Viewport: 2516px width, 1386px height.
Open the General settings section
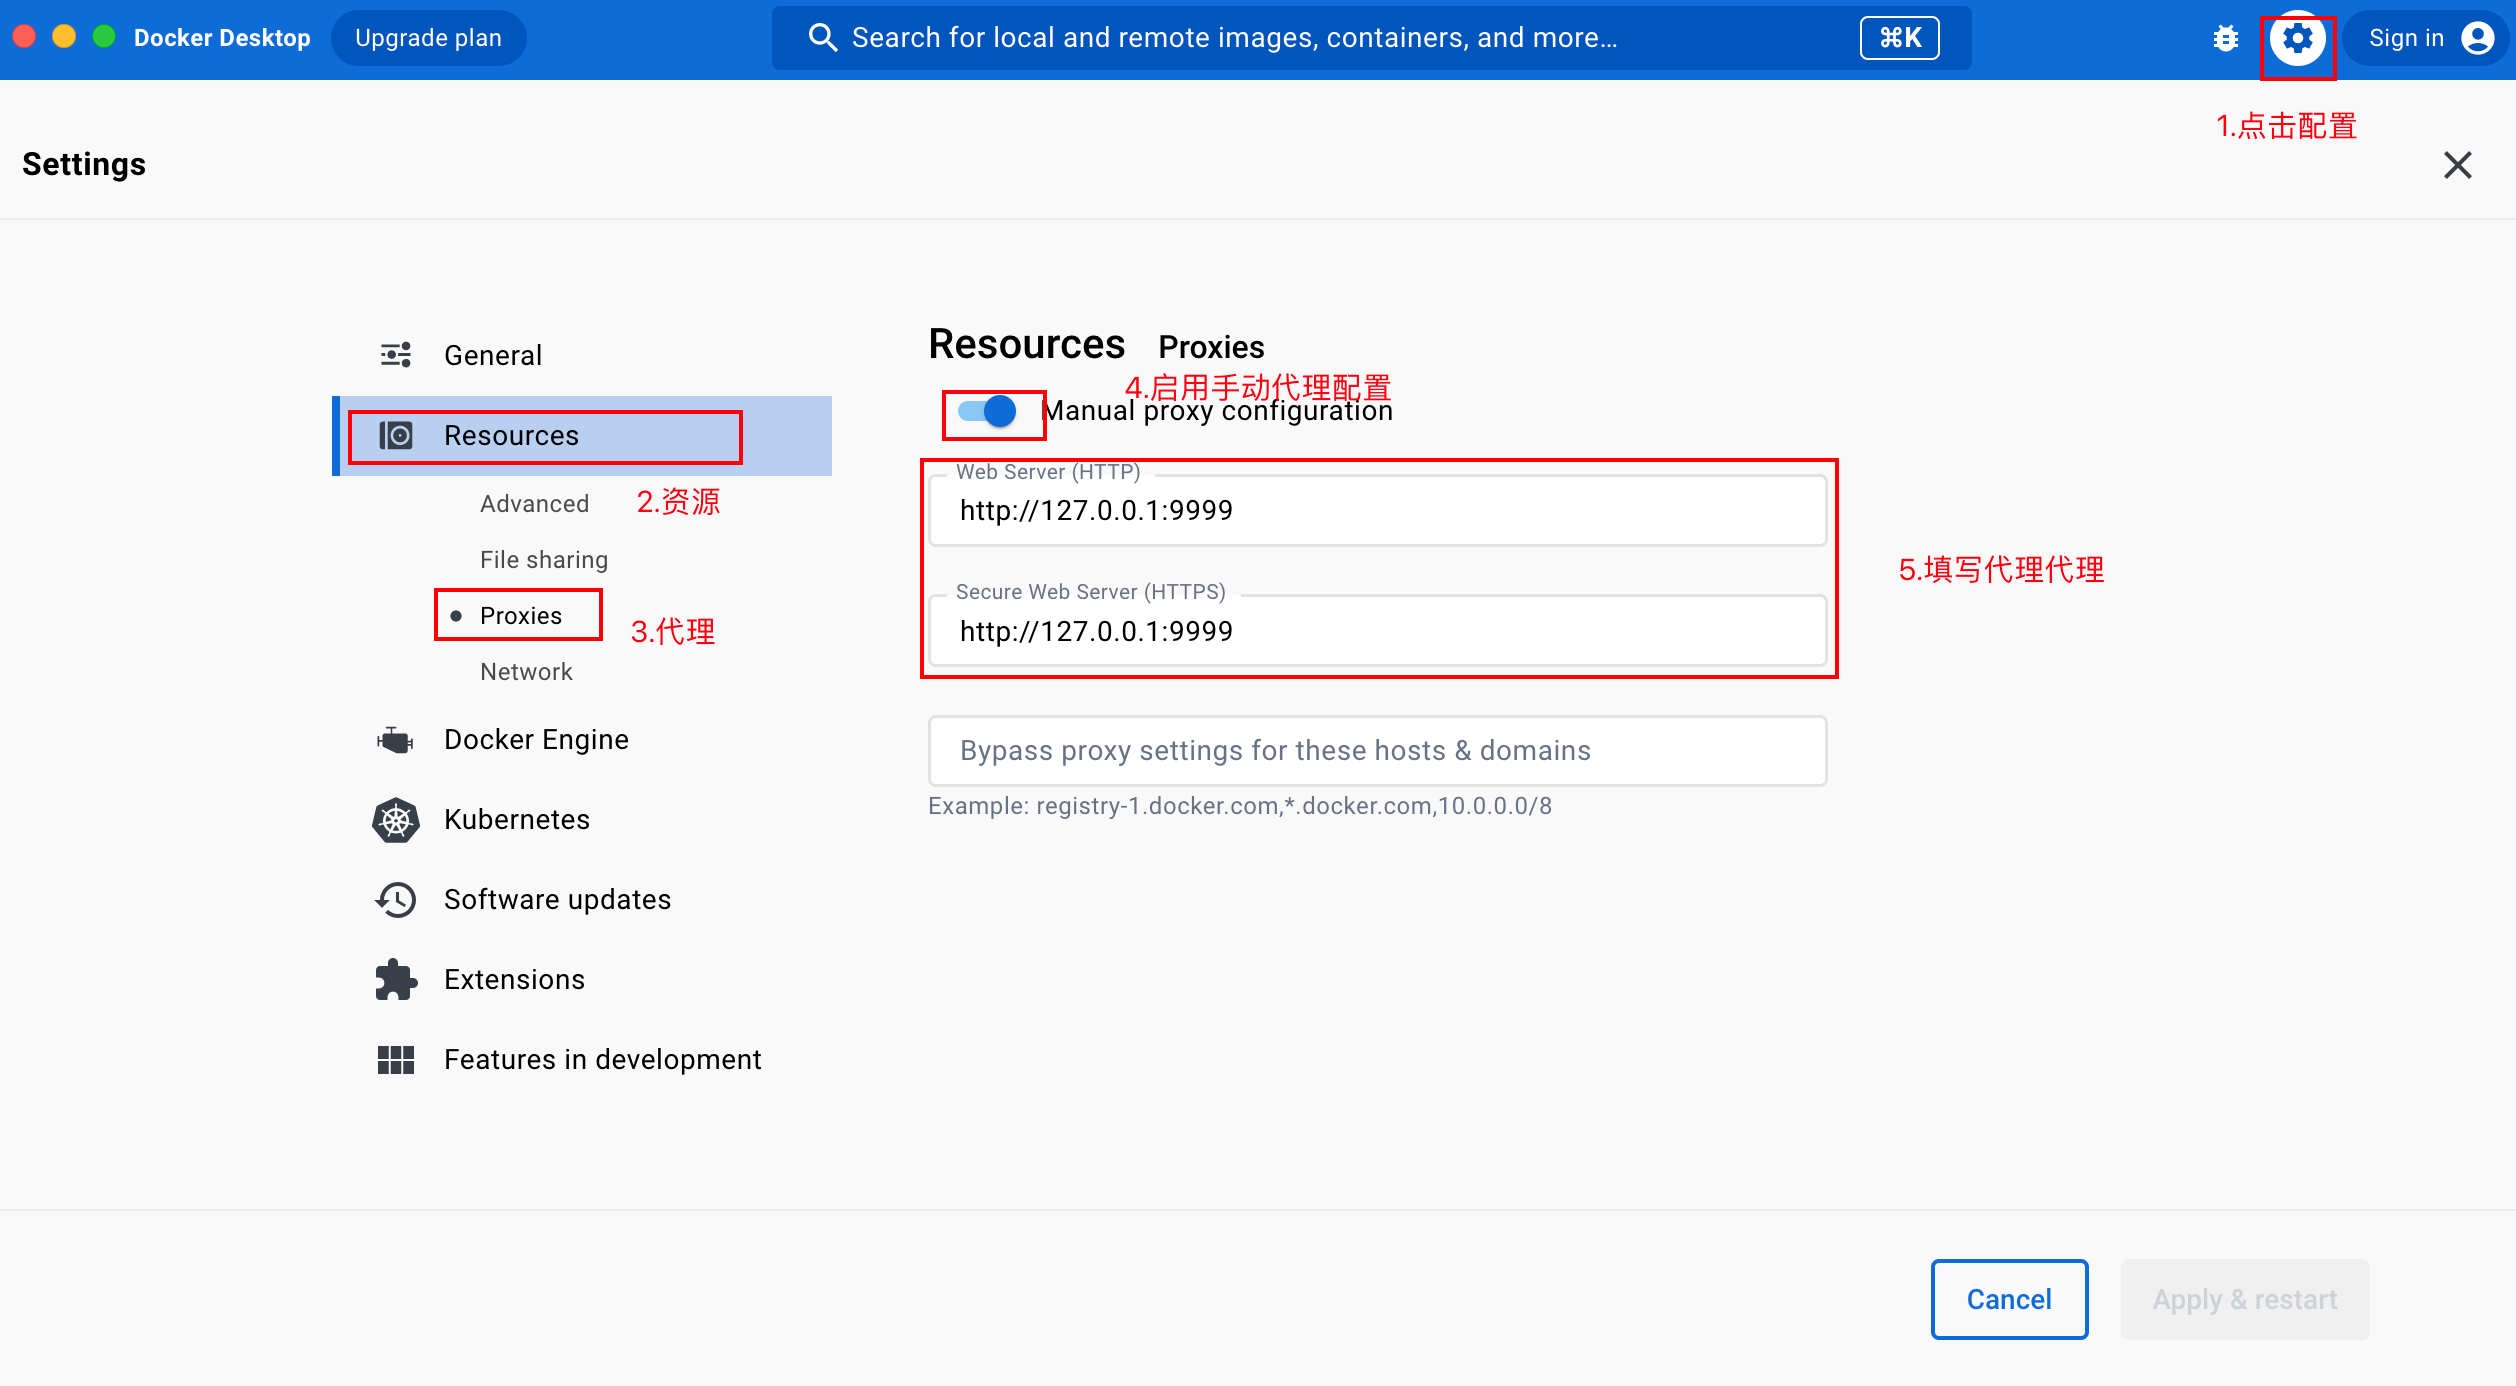(582, 356)
